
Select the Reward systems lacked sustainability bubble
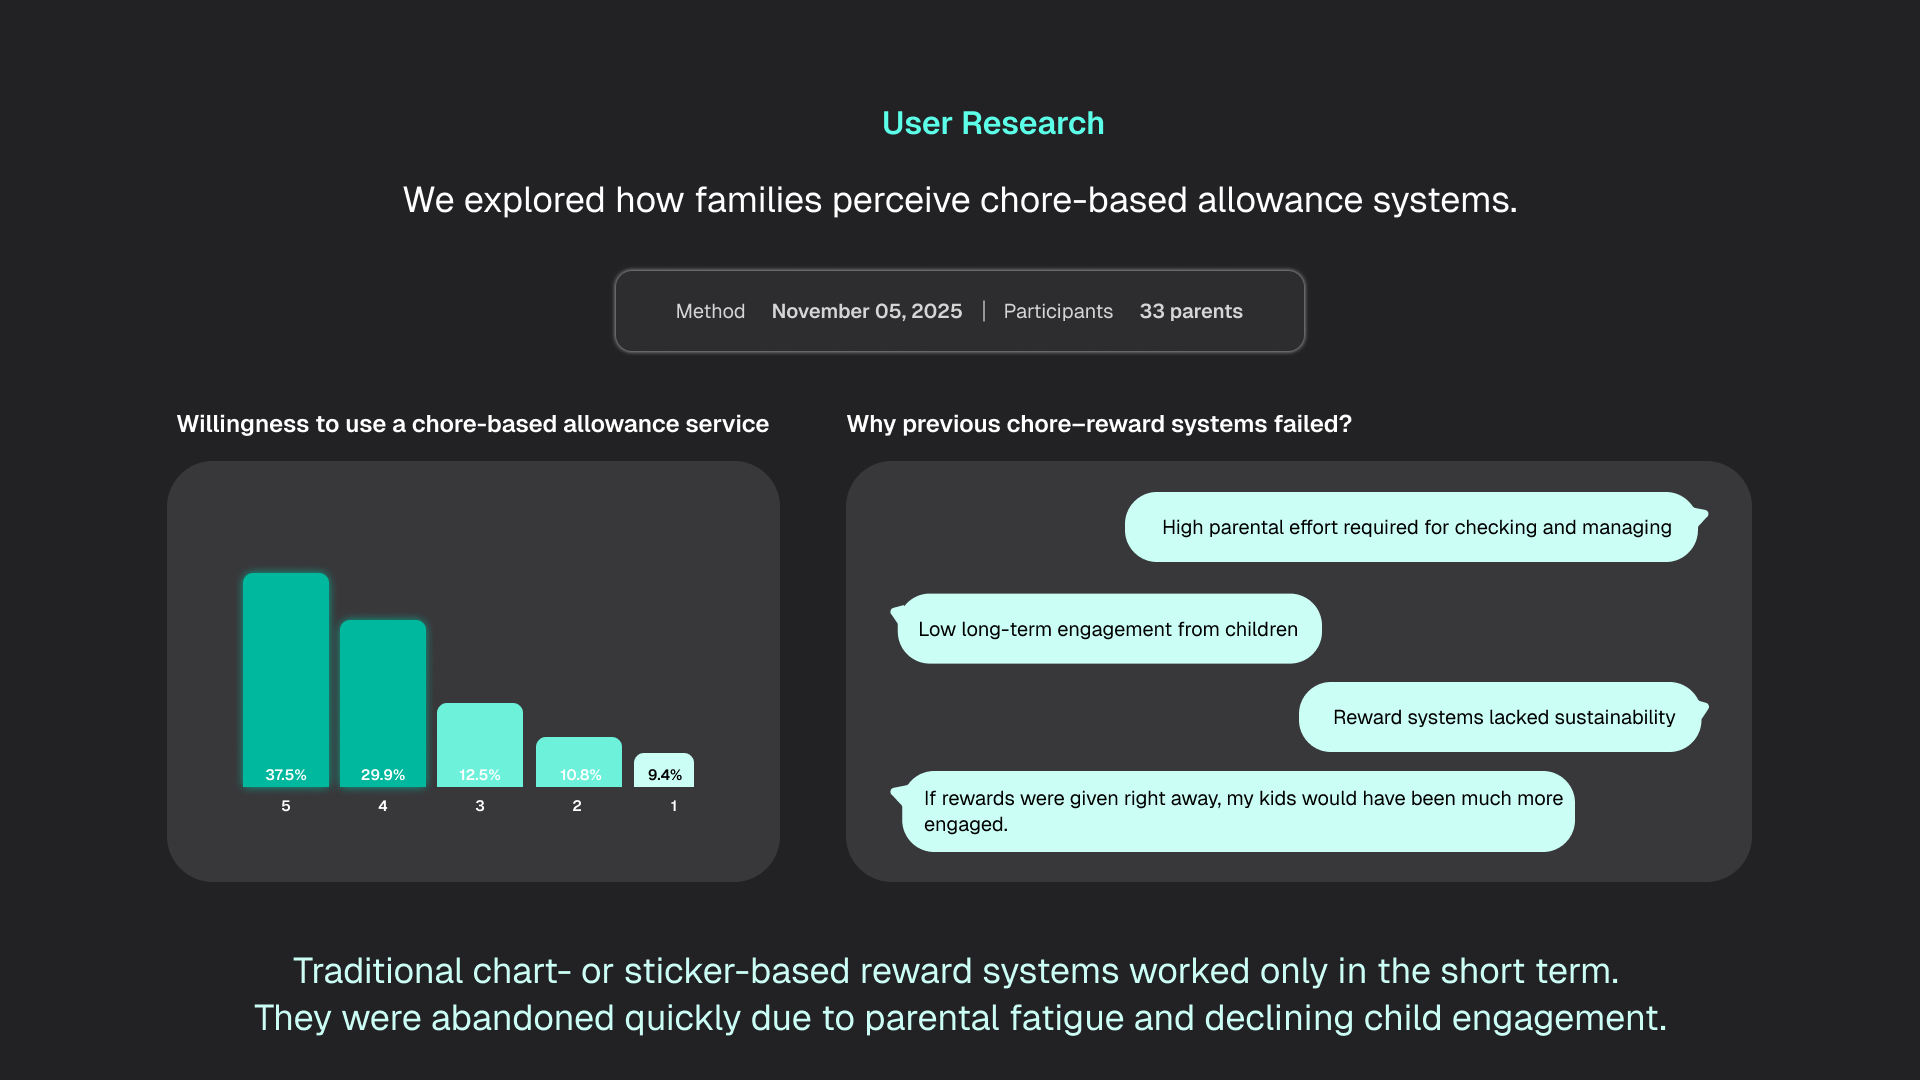click(x=1502, y=717)
